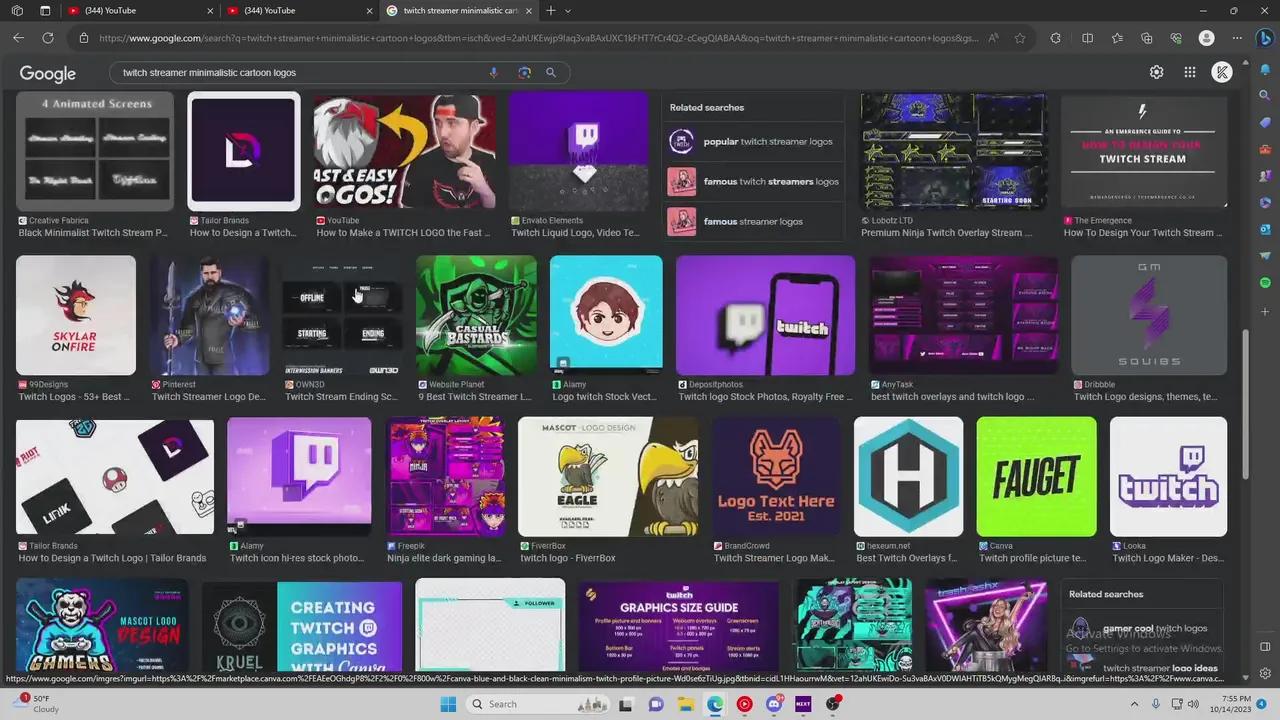Screen dimensions: 1280x720
Task: Click the page vertical scrollbar
Action: click(x=1245, y=405)
